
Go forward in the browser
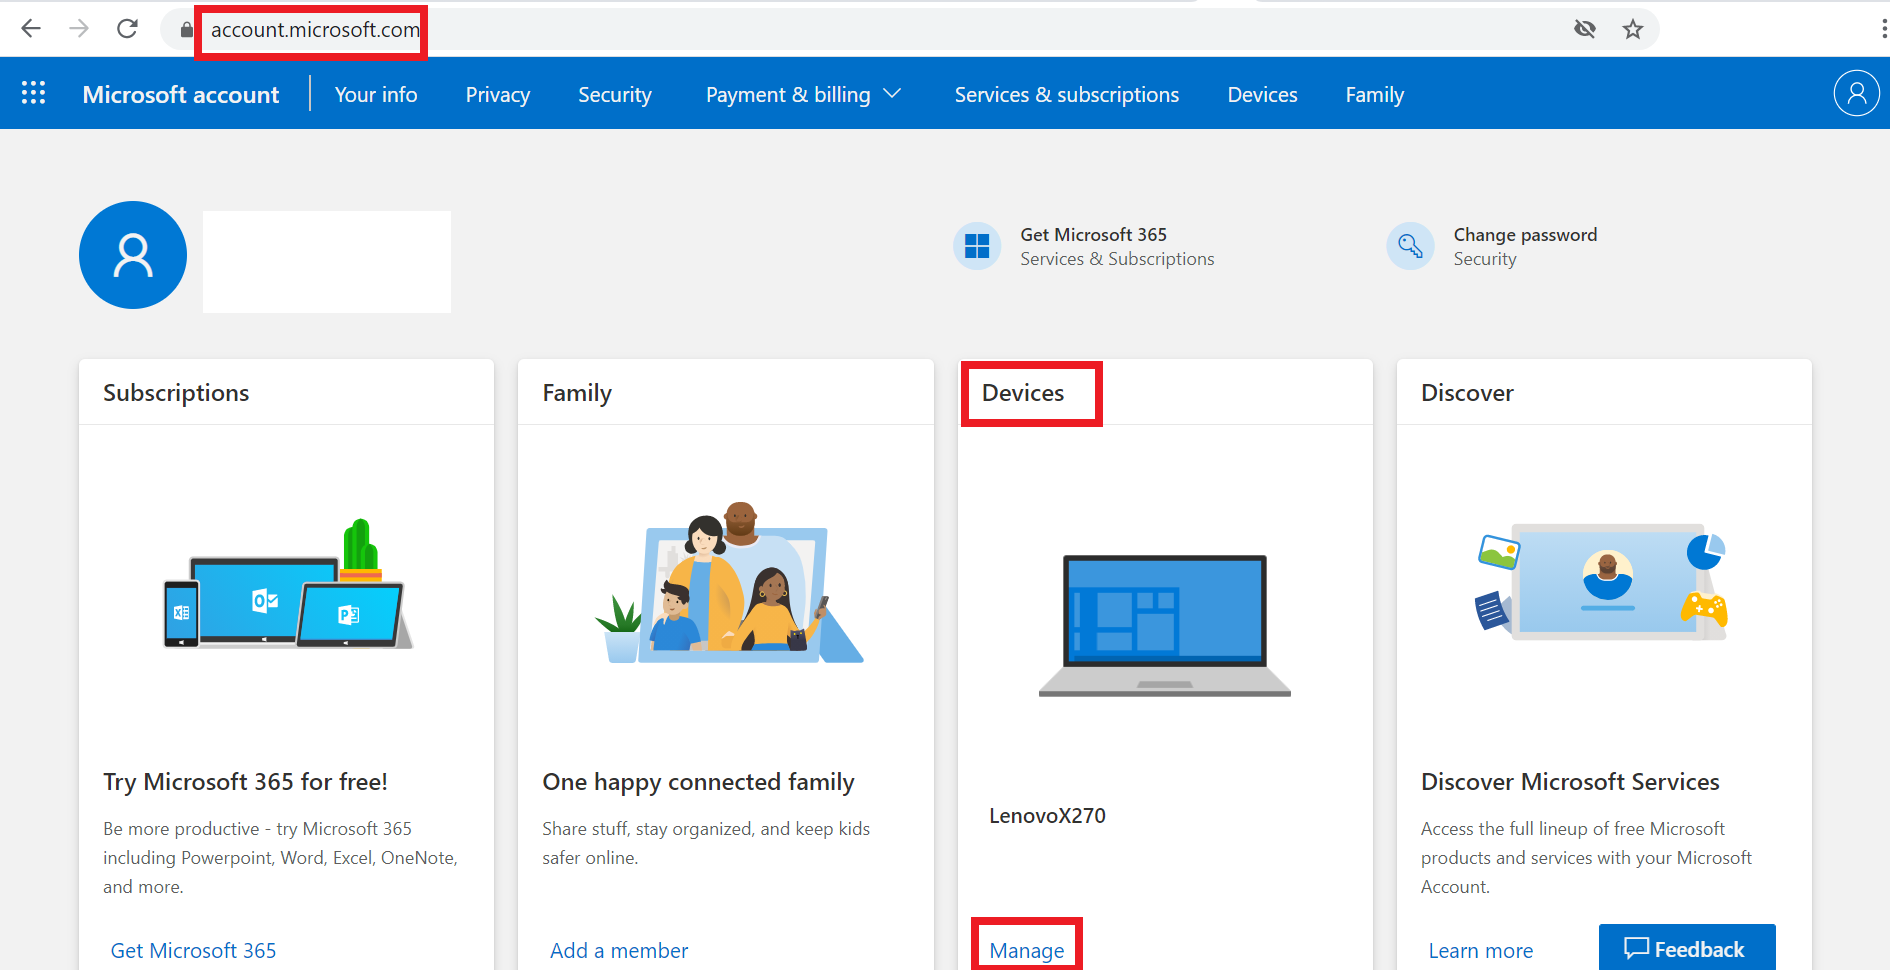tap(79, 29)
